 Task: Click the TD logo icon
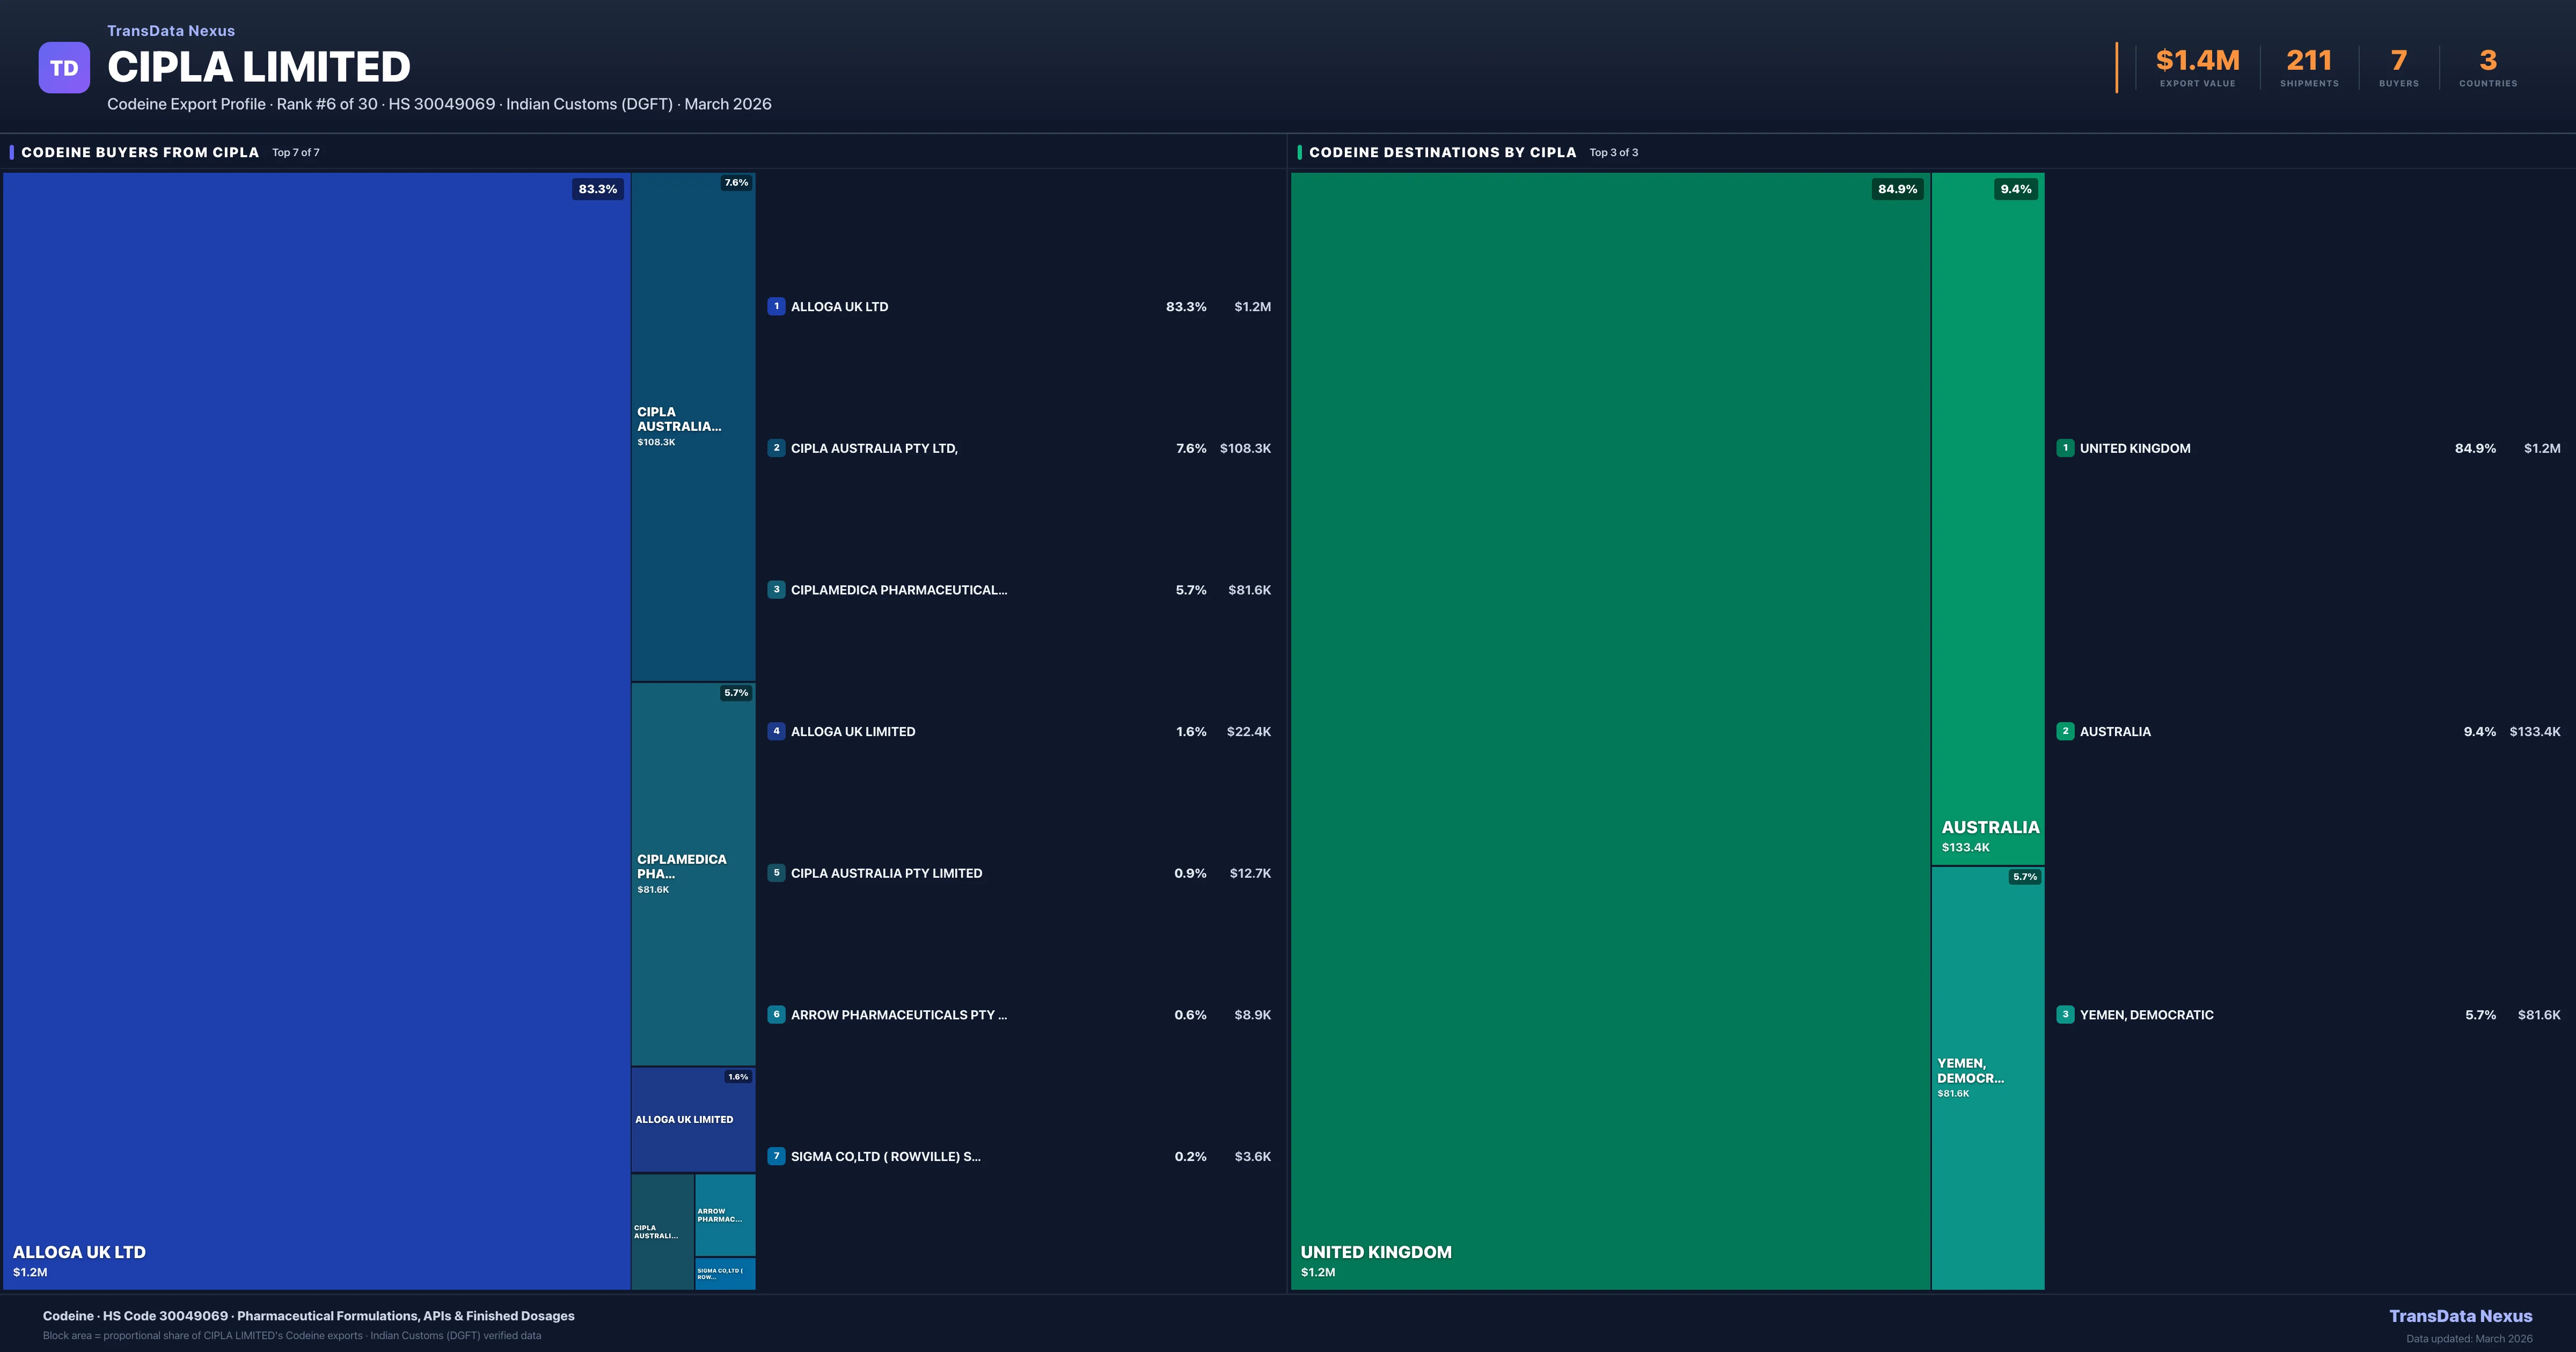pos(64,66)
